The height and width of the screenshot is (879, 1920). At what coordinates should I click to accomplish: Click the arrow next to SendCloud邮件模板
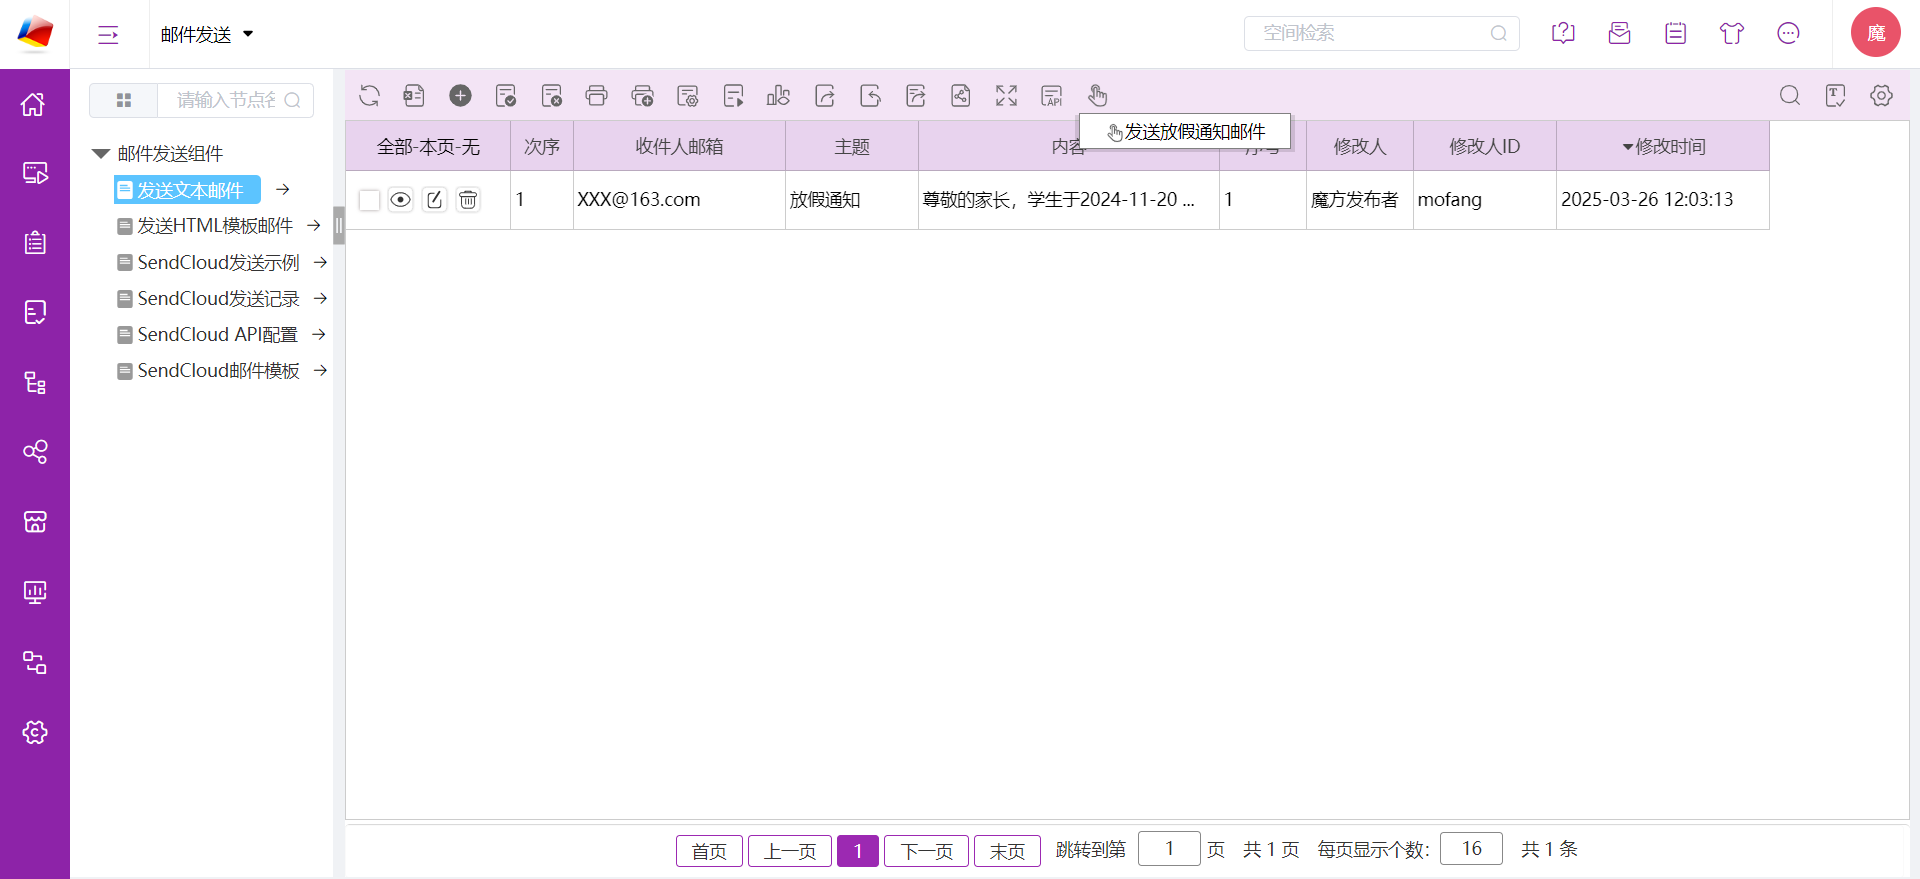pyautogui.click(x=320, y=370)
